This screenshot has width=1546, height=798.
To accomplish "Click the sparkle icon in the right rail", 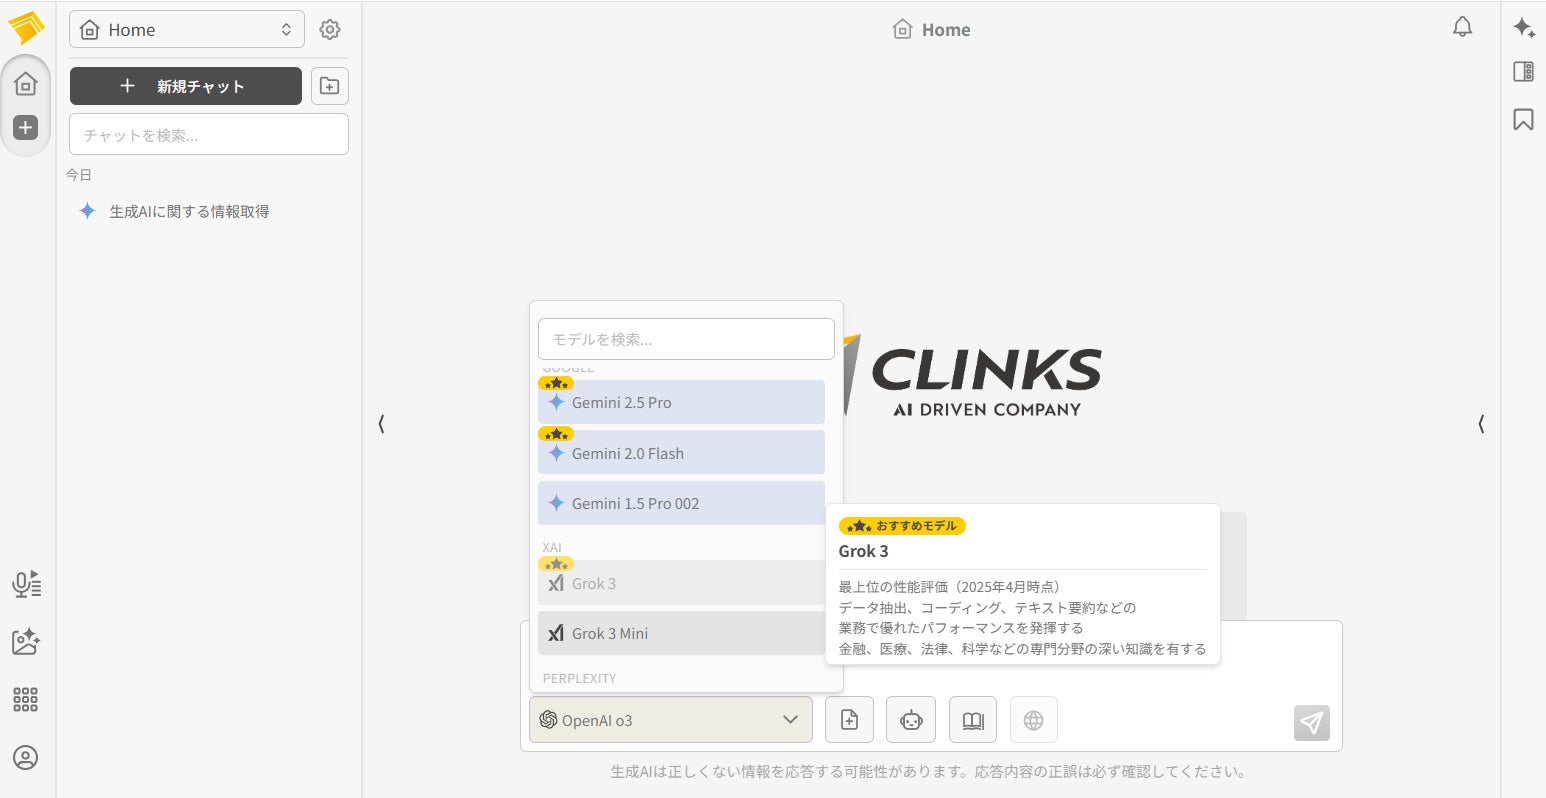I will point(1524,28).
